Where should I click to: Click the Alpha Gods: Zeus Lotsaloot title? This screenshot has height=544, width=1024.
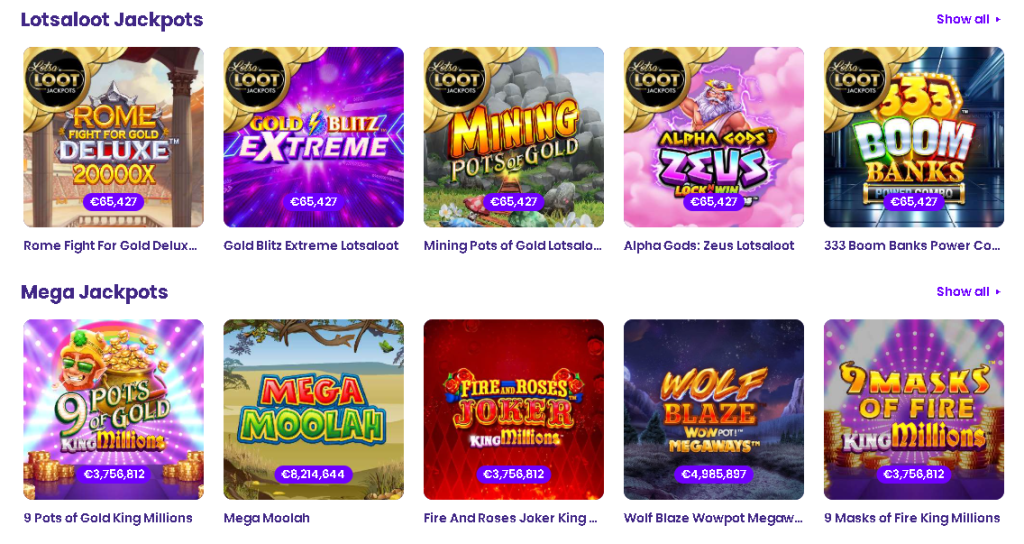tap(709, 246)
